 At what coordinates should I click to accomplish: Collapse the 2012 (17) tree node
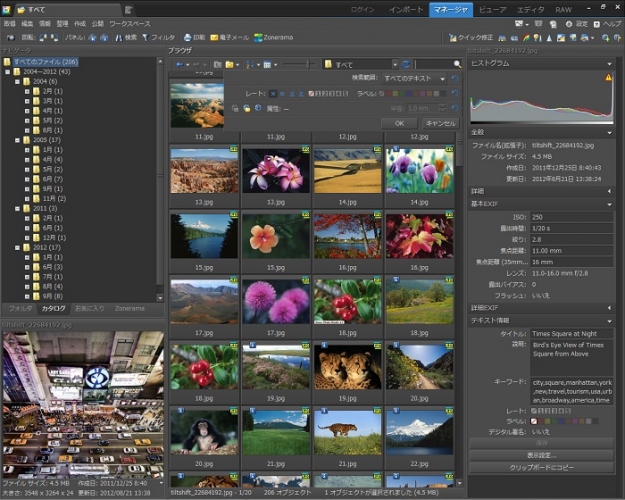tap(18, 248)
